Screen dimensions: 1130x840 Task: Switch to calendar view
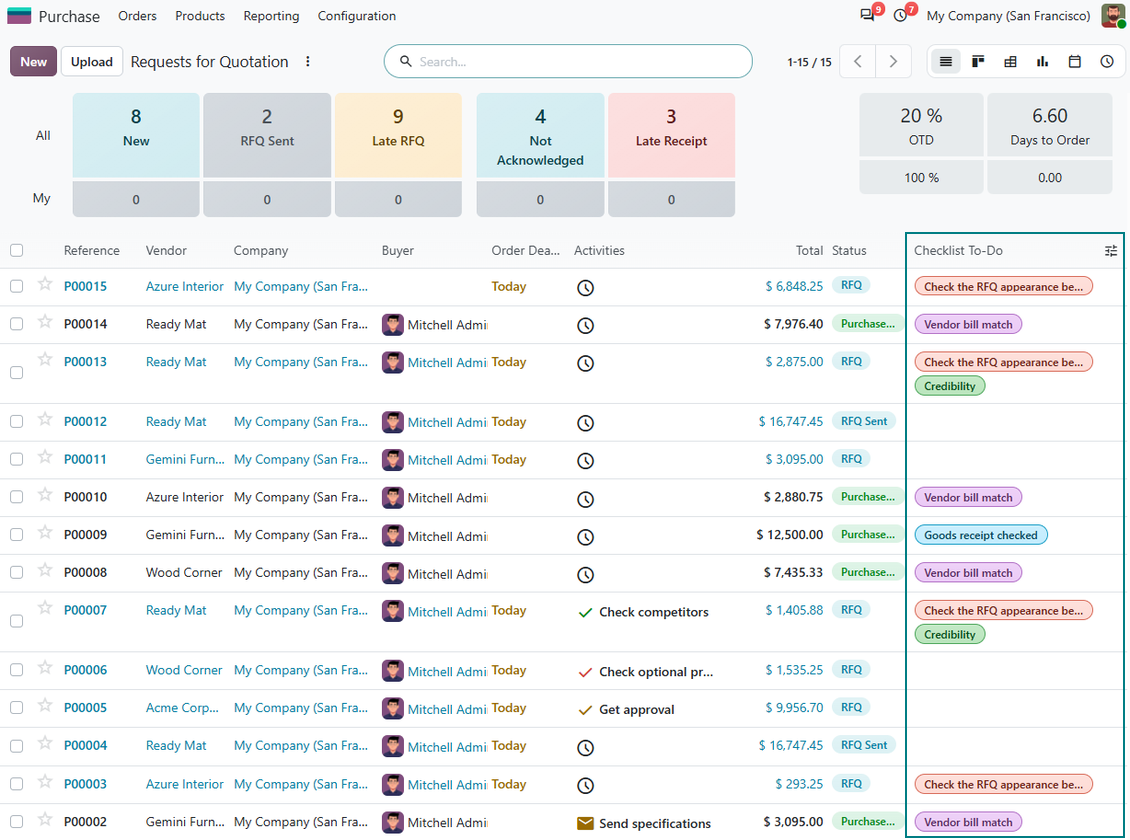1075,62
